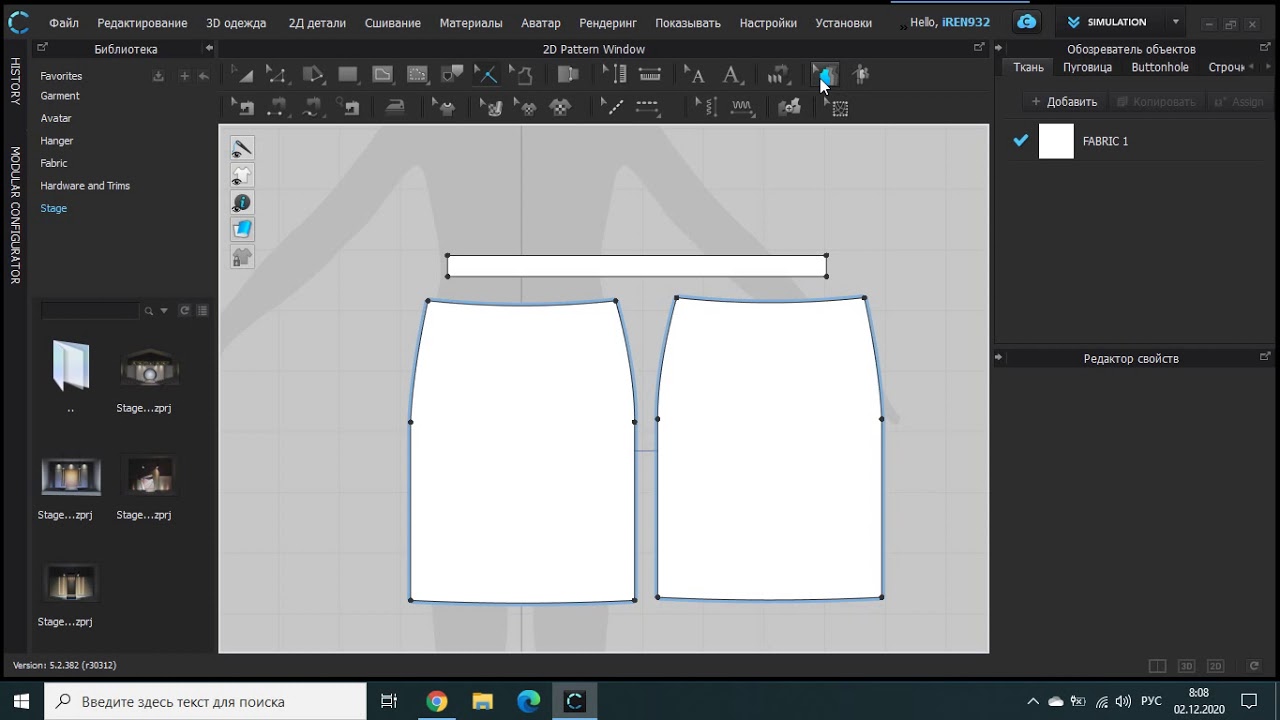Switch to the Buttonhole tab

(x=1160, y=67)
